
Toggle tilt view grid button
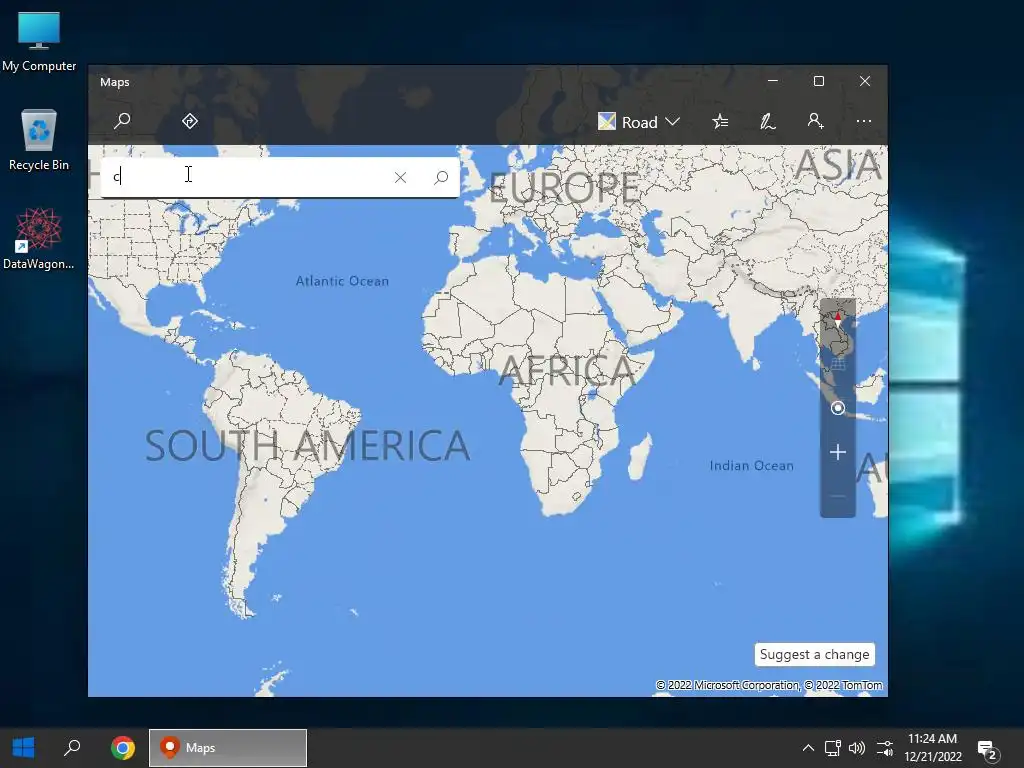click(838, 364)
